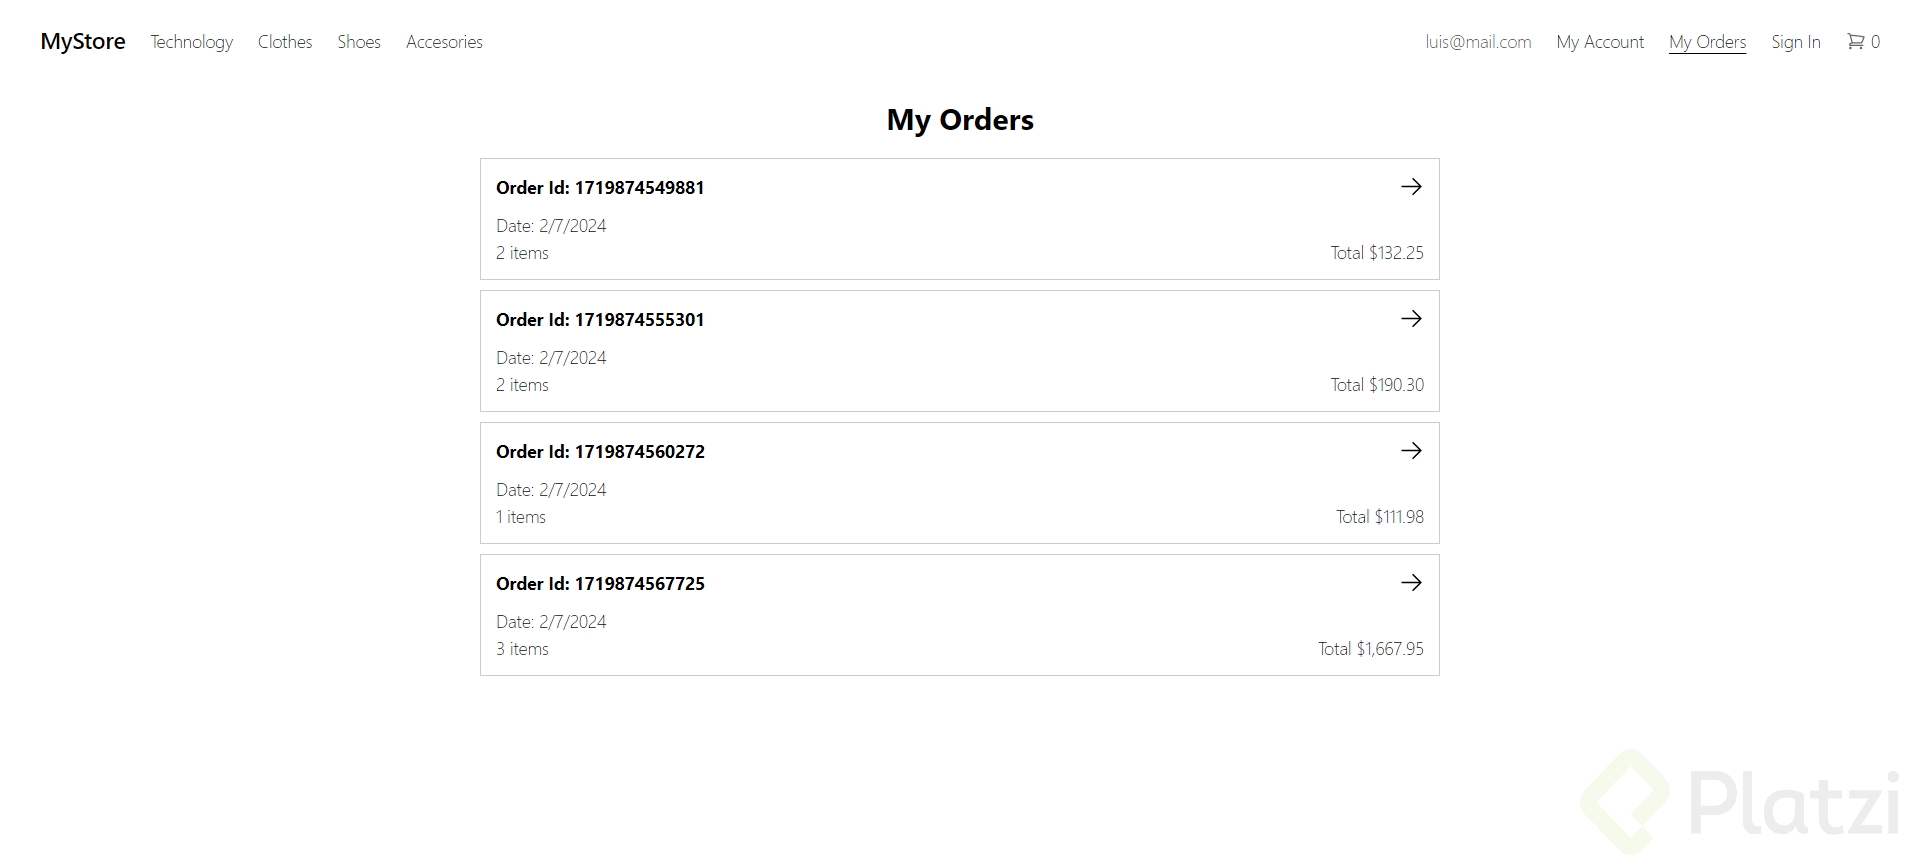
Task: Browse the Accesories category
Action: (444, 42)
